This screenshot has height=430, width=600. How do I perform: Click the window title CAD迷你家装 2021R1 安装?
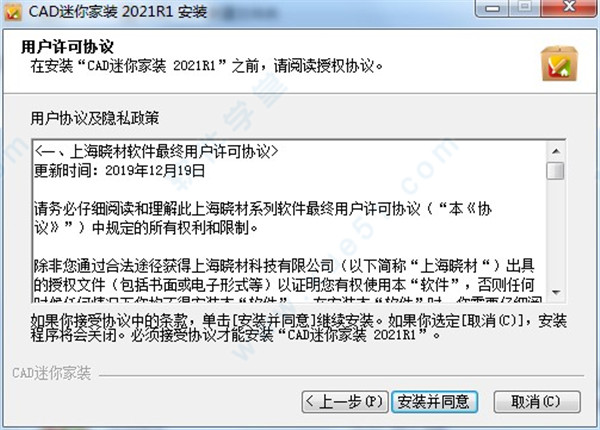tap(118, 11)
